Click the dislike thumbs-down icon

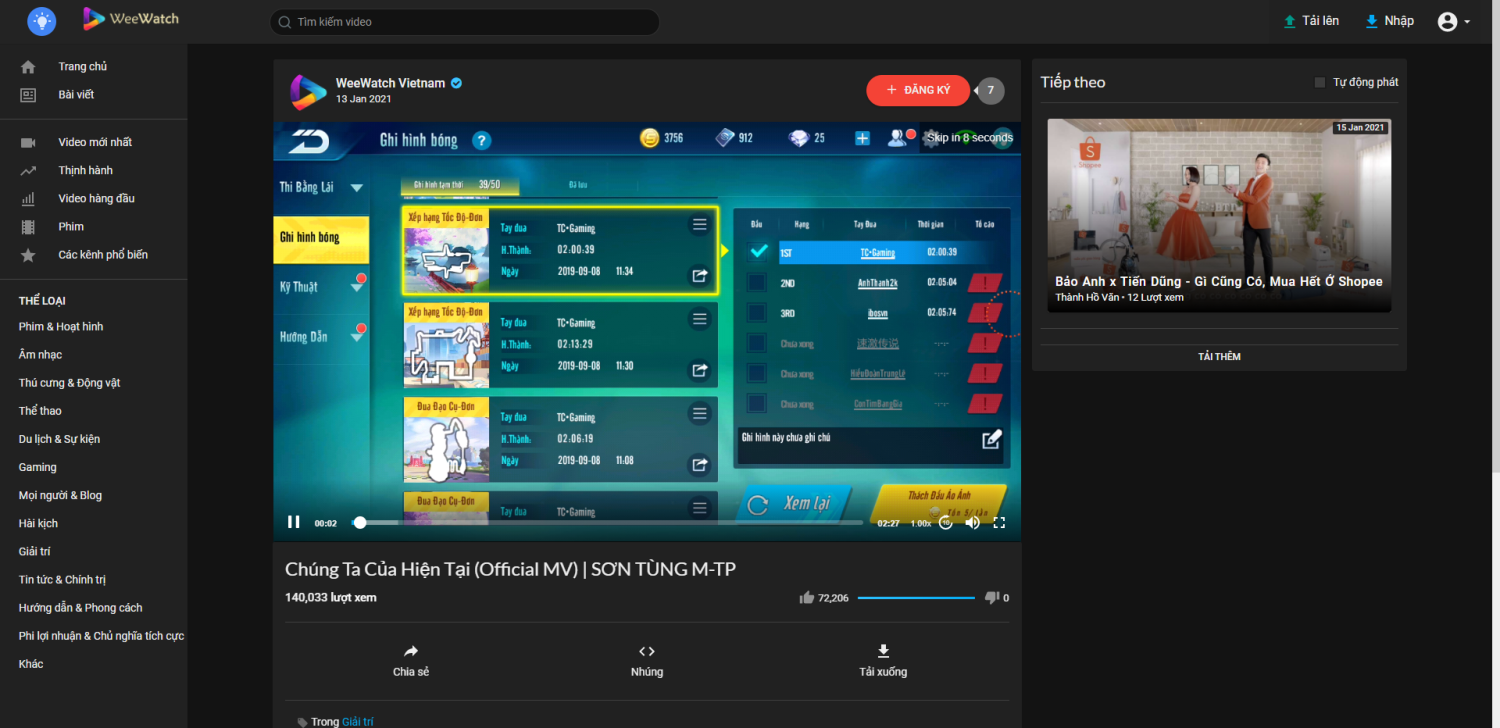[992, 598]
